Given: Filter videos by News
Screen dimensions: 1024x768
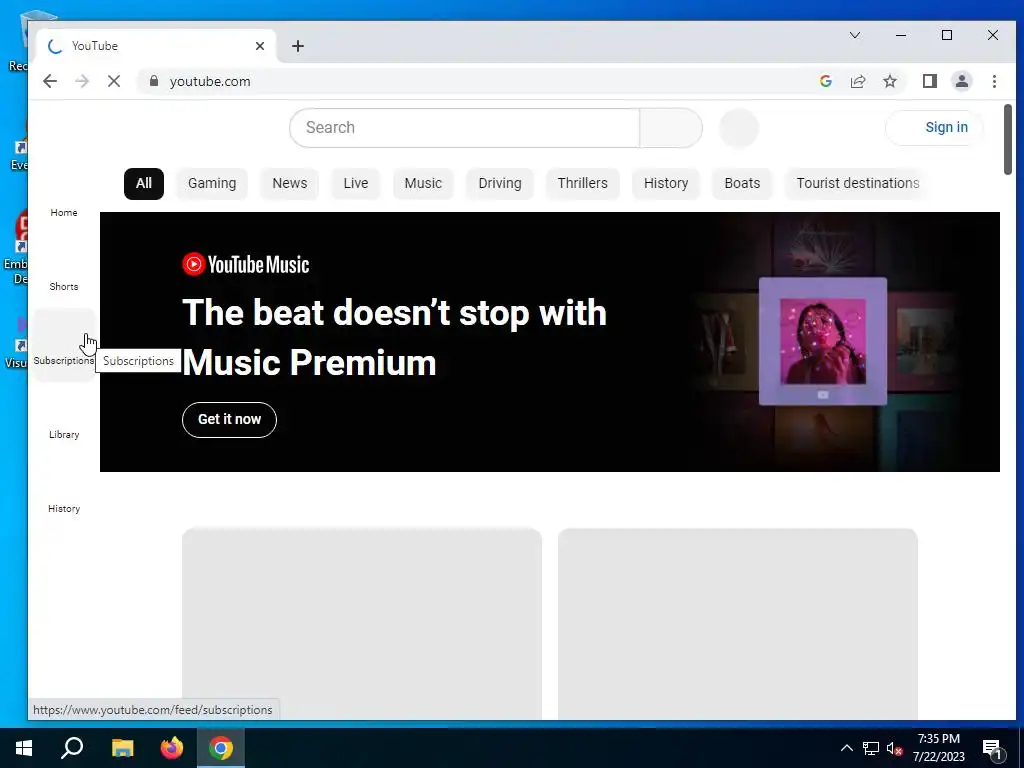Looking at the screenshot, I should click(289, 184).
